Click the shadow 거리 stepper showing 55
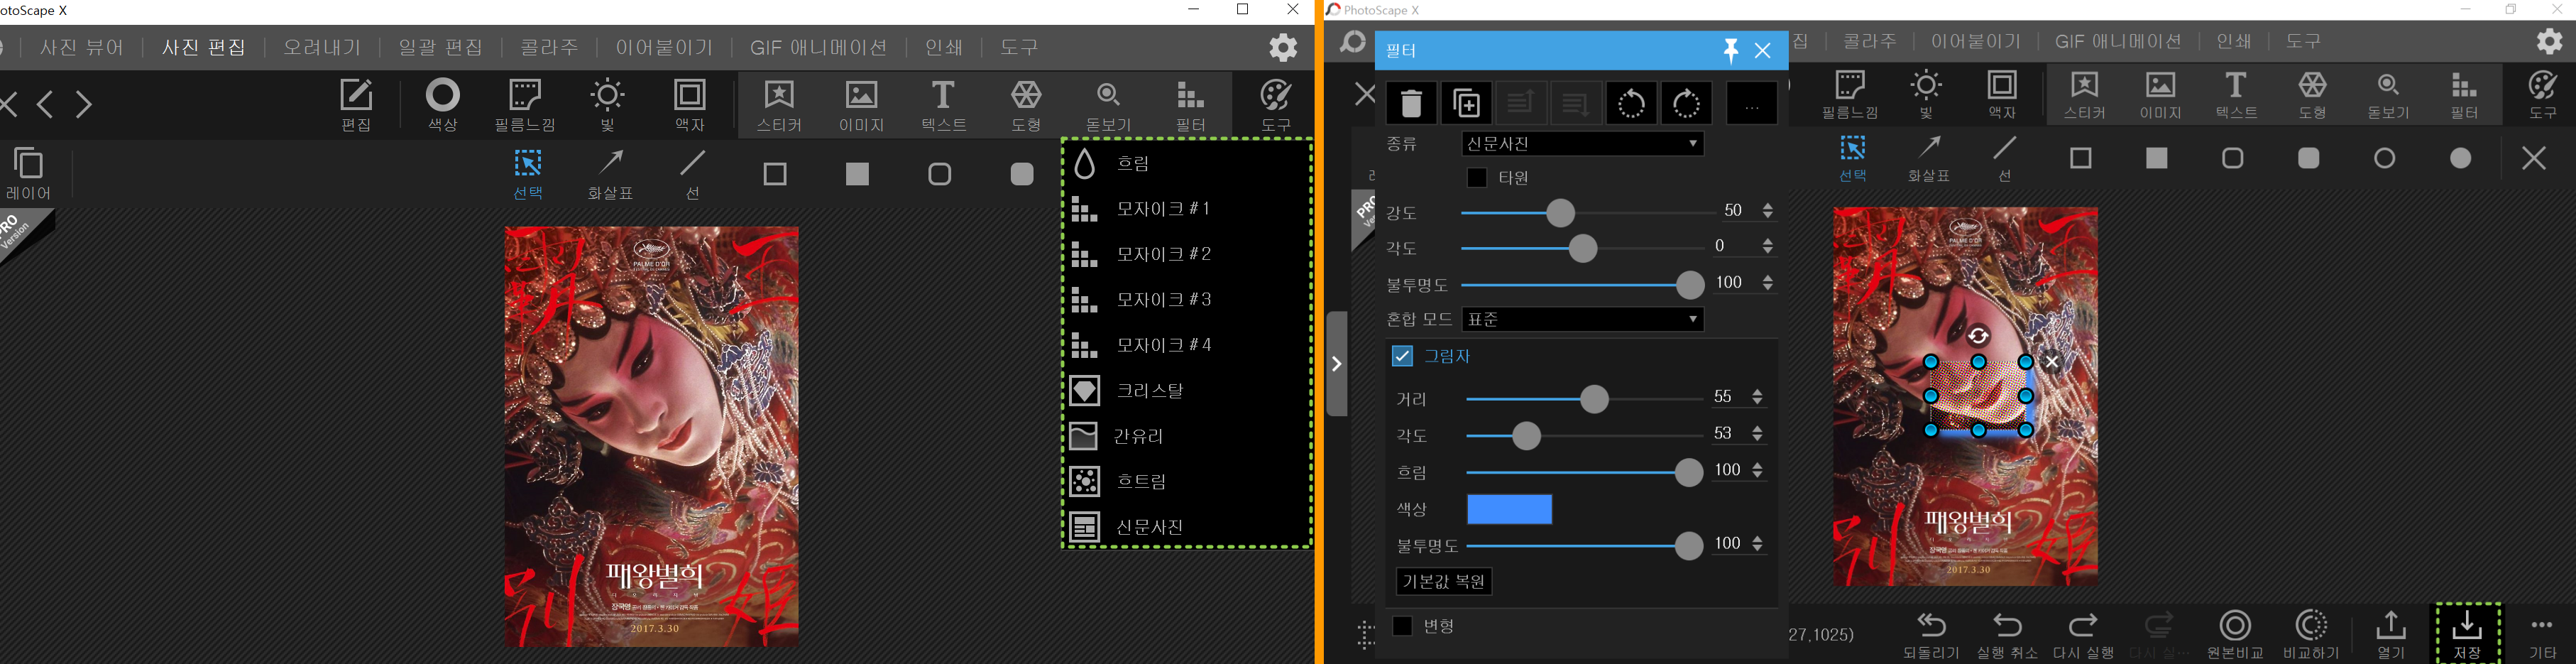Screen dimensions: 2576x664 coord(1758,398)
